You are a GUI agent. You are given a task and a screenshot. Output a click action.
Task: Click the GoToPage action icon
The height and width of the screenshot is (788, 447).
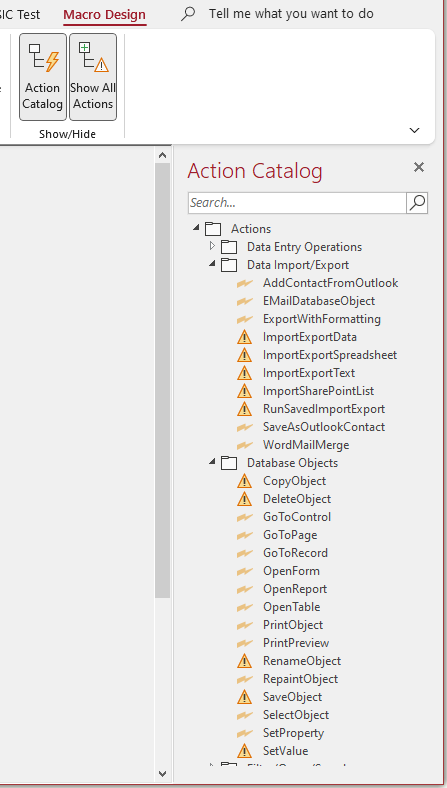click(244, 536)
